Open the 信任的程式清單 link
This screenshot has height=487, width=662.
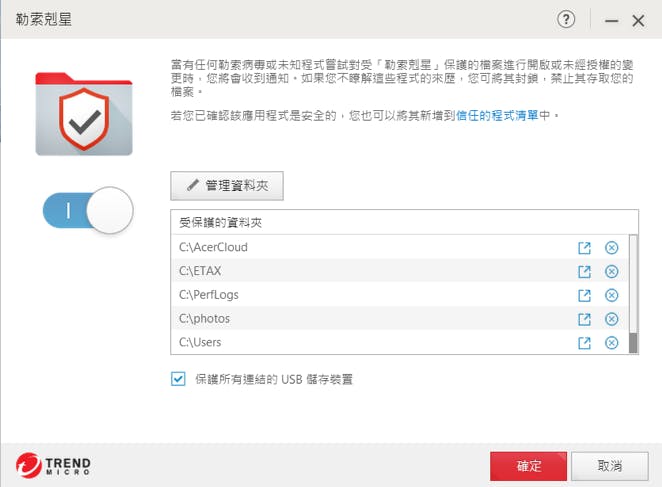coord(502,116)
